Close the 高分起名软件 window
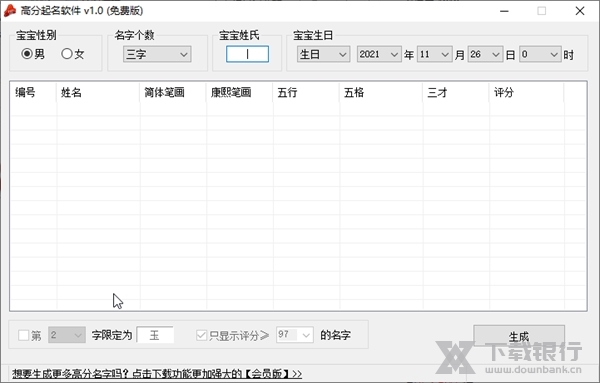This screenshot has width=600, height=383. click(580, 11)
